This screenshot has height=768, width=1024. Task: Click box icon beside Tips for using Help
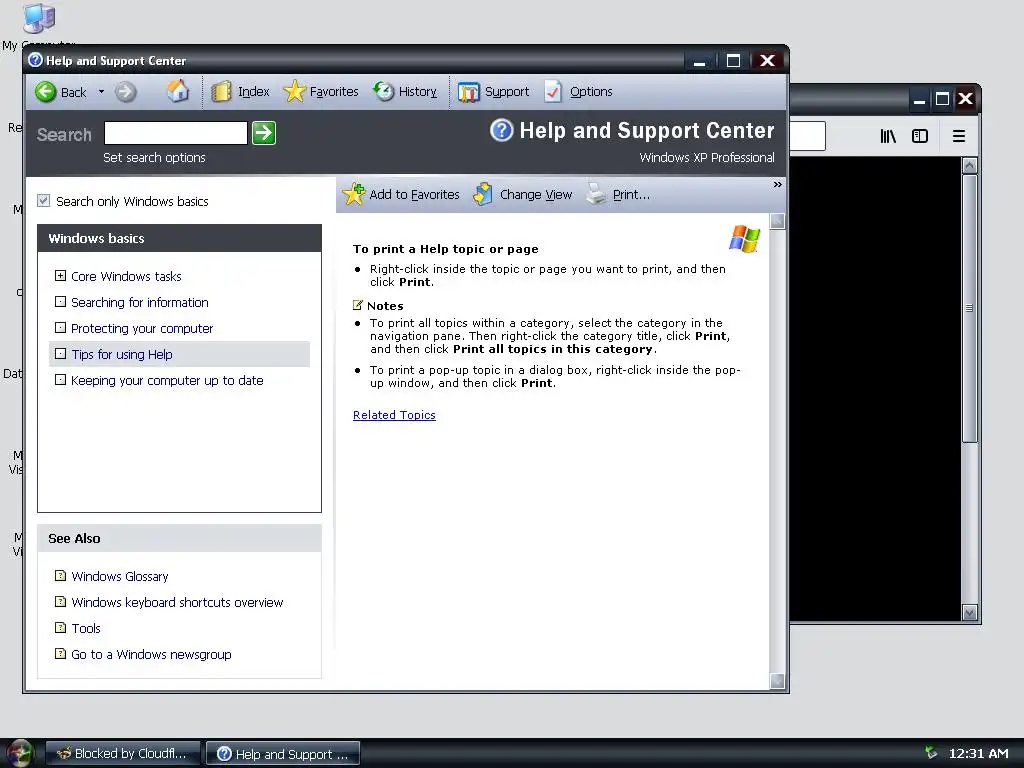point(60,354)
